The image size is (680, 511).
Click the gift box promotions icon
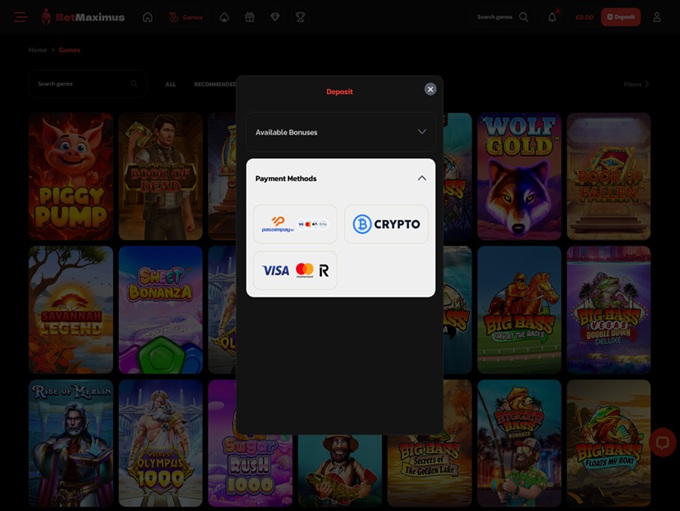coord(250,17)
